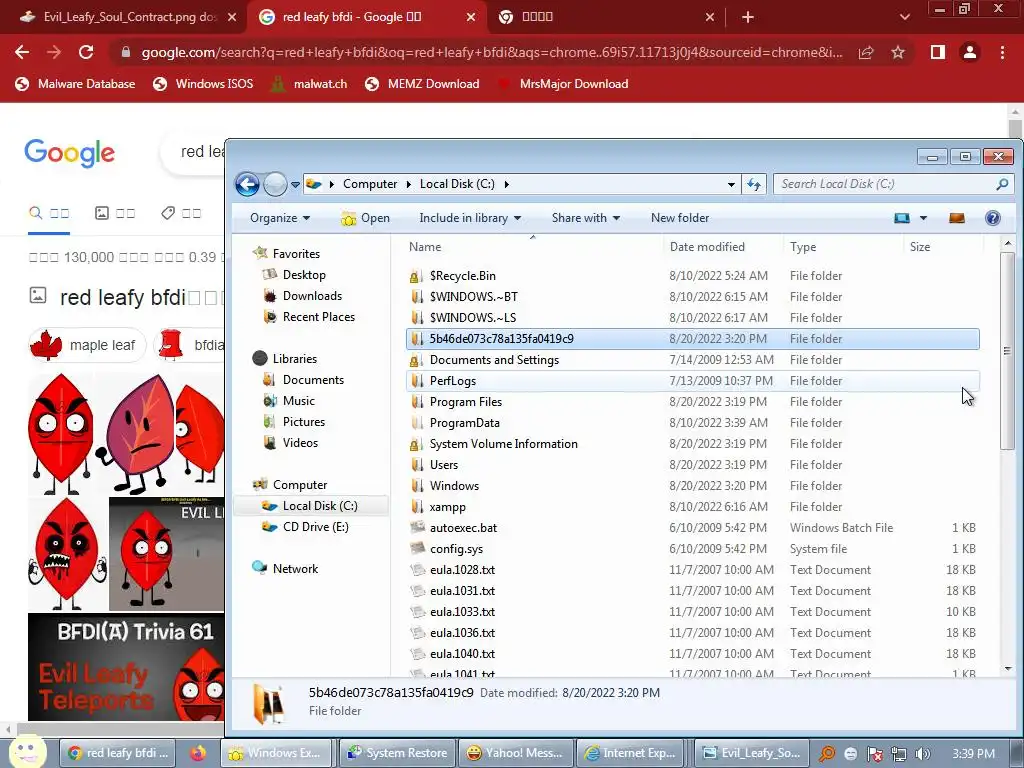Click the network tray icon

899,754
